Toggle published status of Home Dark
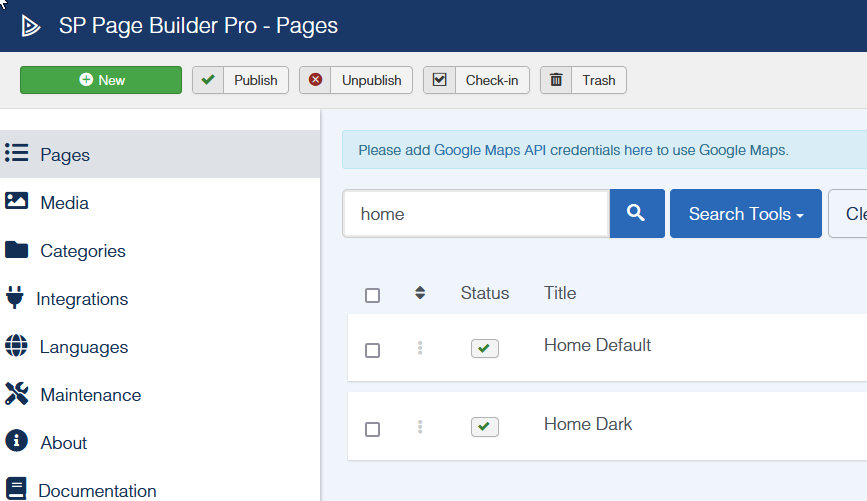 [x=484, y=427]
